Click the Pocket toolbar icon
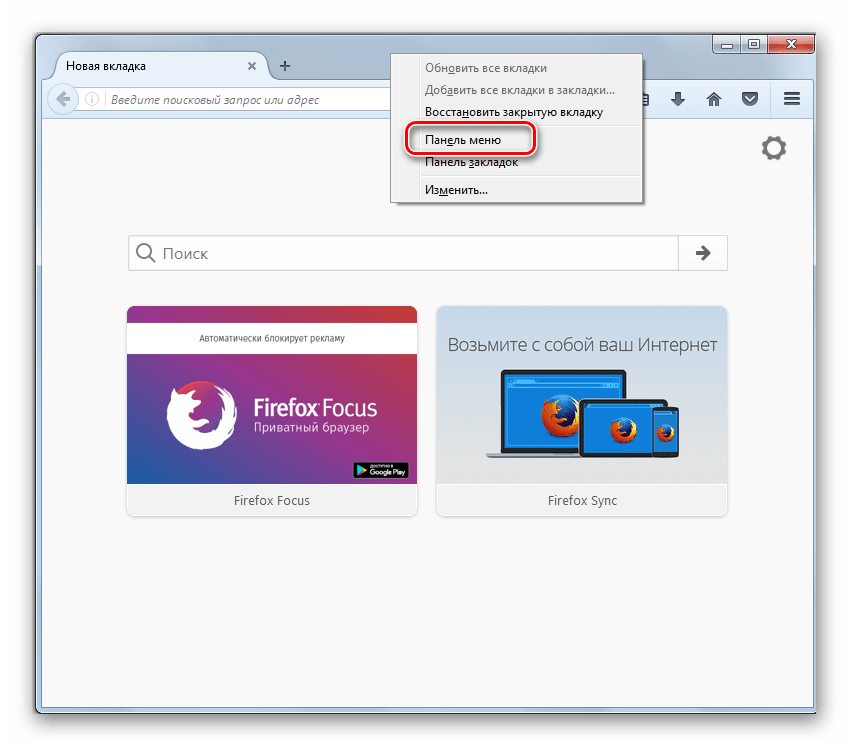Image resolution: width=848 pixels, height=746 pixels. point(750,99)
